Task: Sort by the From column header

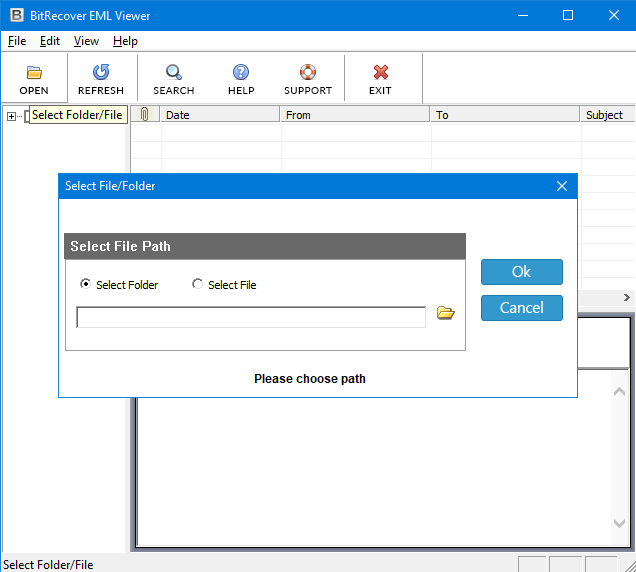Action: tap(355, 114)
